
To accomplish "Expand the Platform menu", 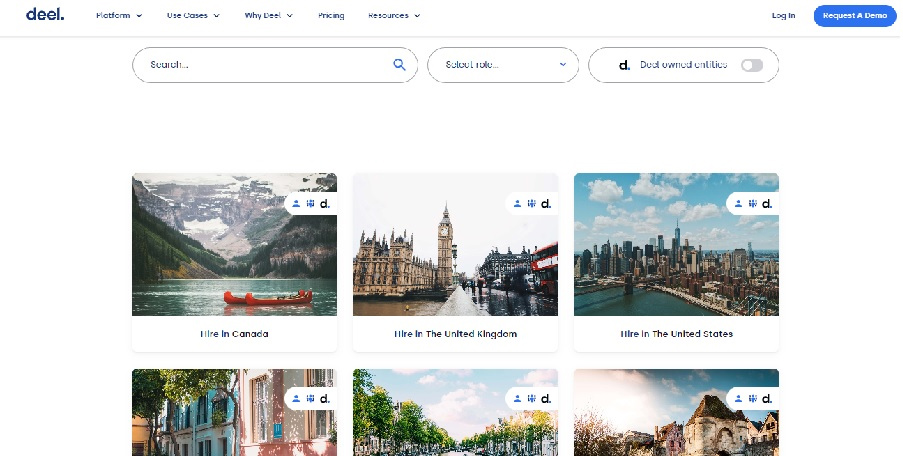I will 119,16.
